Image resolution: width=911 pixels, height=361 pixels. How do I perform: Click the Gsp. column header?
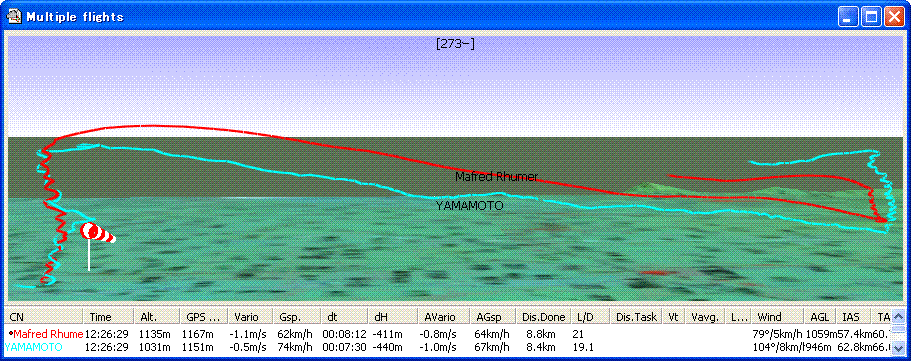[x=296, y=317]
